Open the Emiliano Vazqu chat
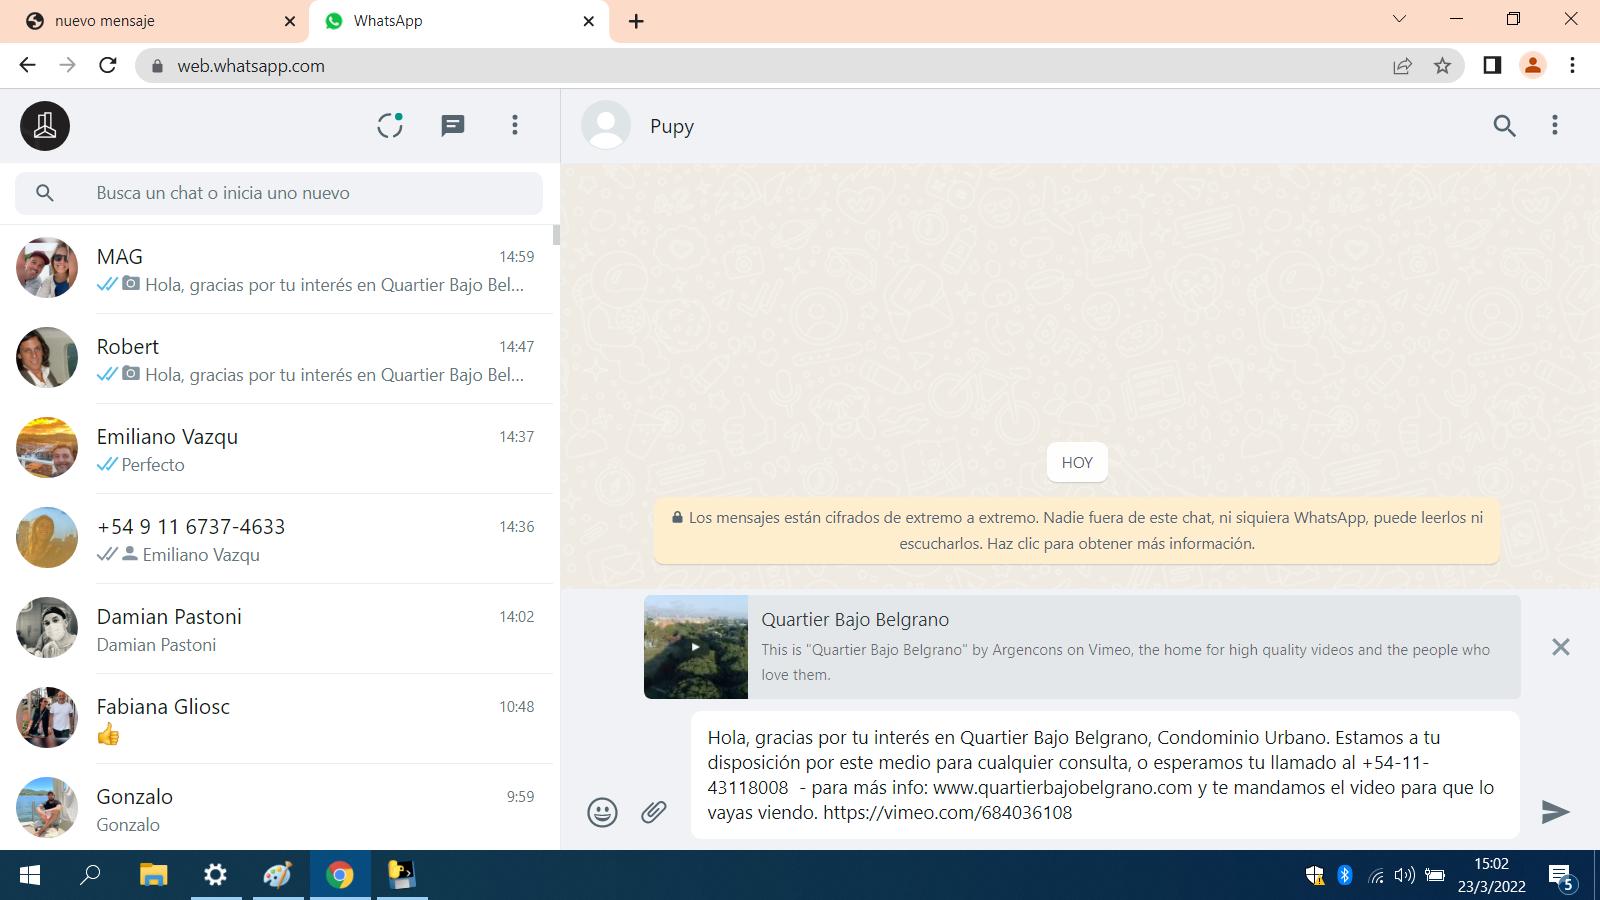1600x900 pixels. pyautogui.click(x=279, y=449)
